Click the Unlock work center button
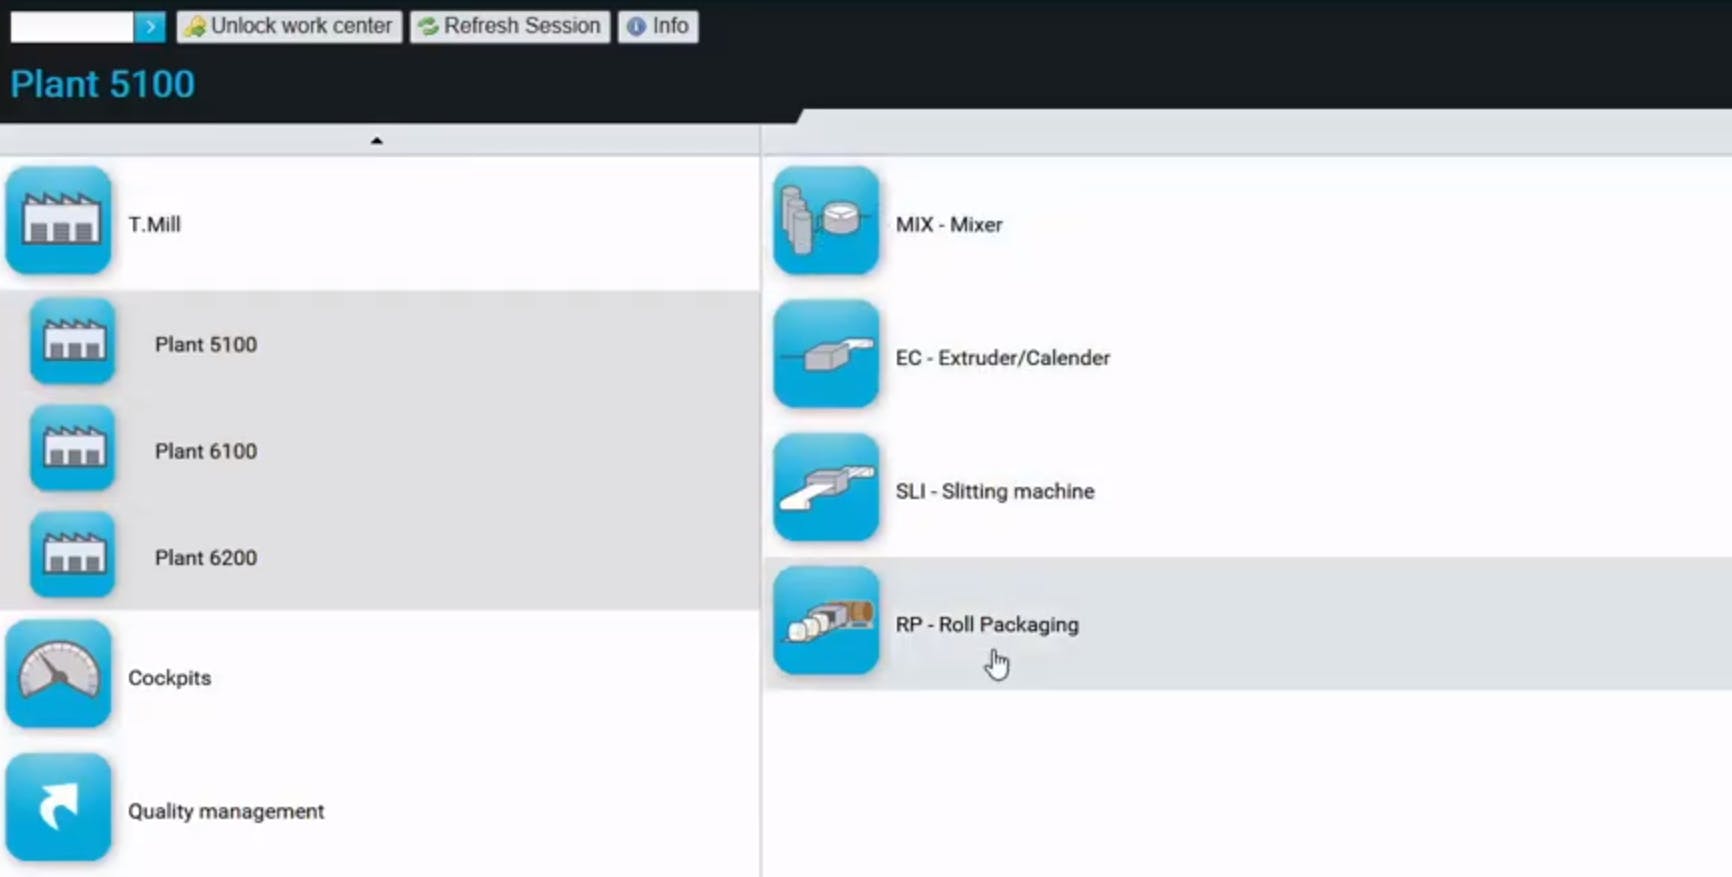Image resolution: width=1732 pixels, height=877 pixels. click(x=289, y=26)
